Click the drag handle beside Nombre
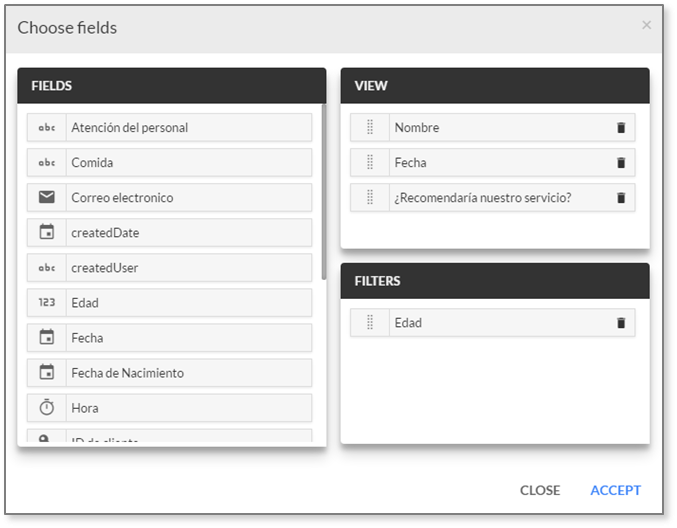The width and height of the screenshot is (677, 528). (x=370, y=127)
